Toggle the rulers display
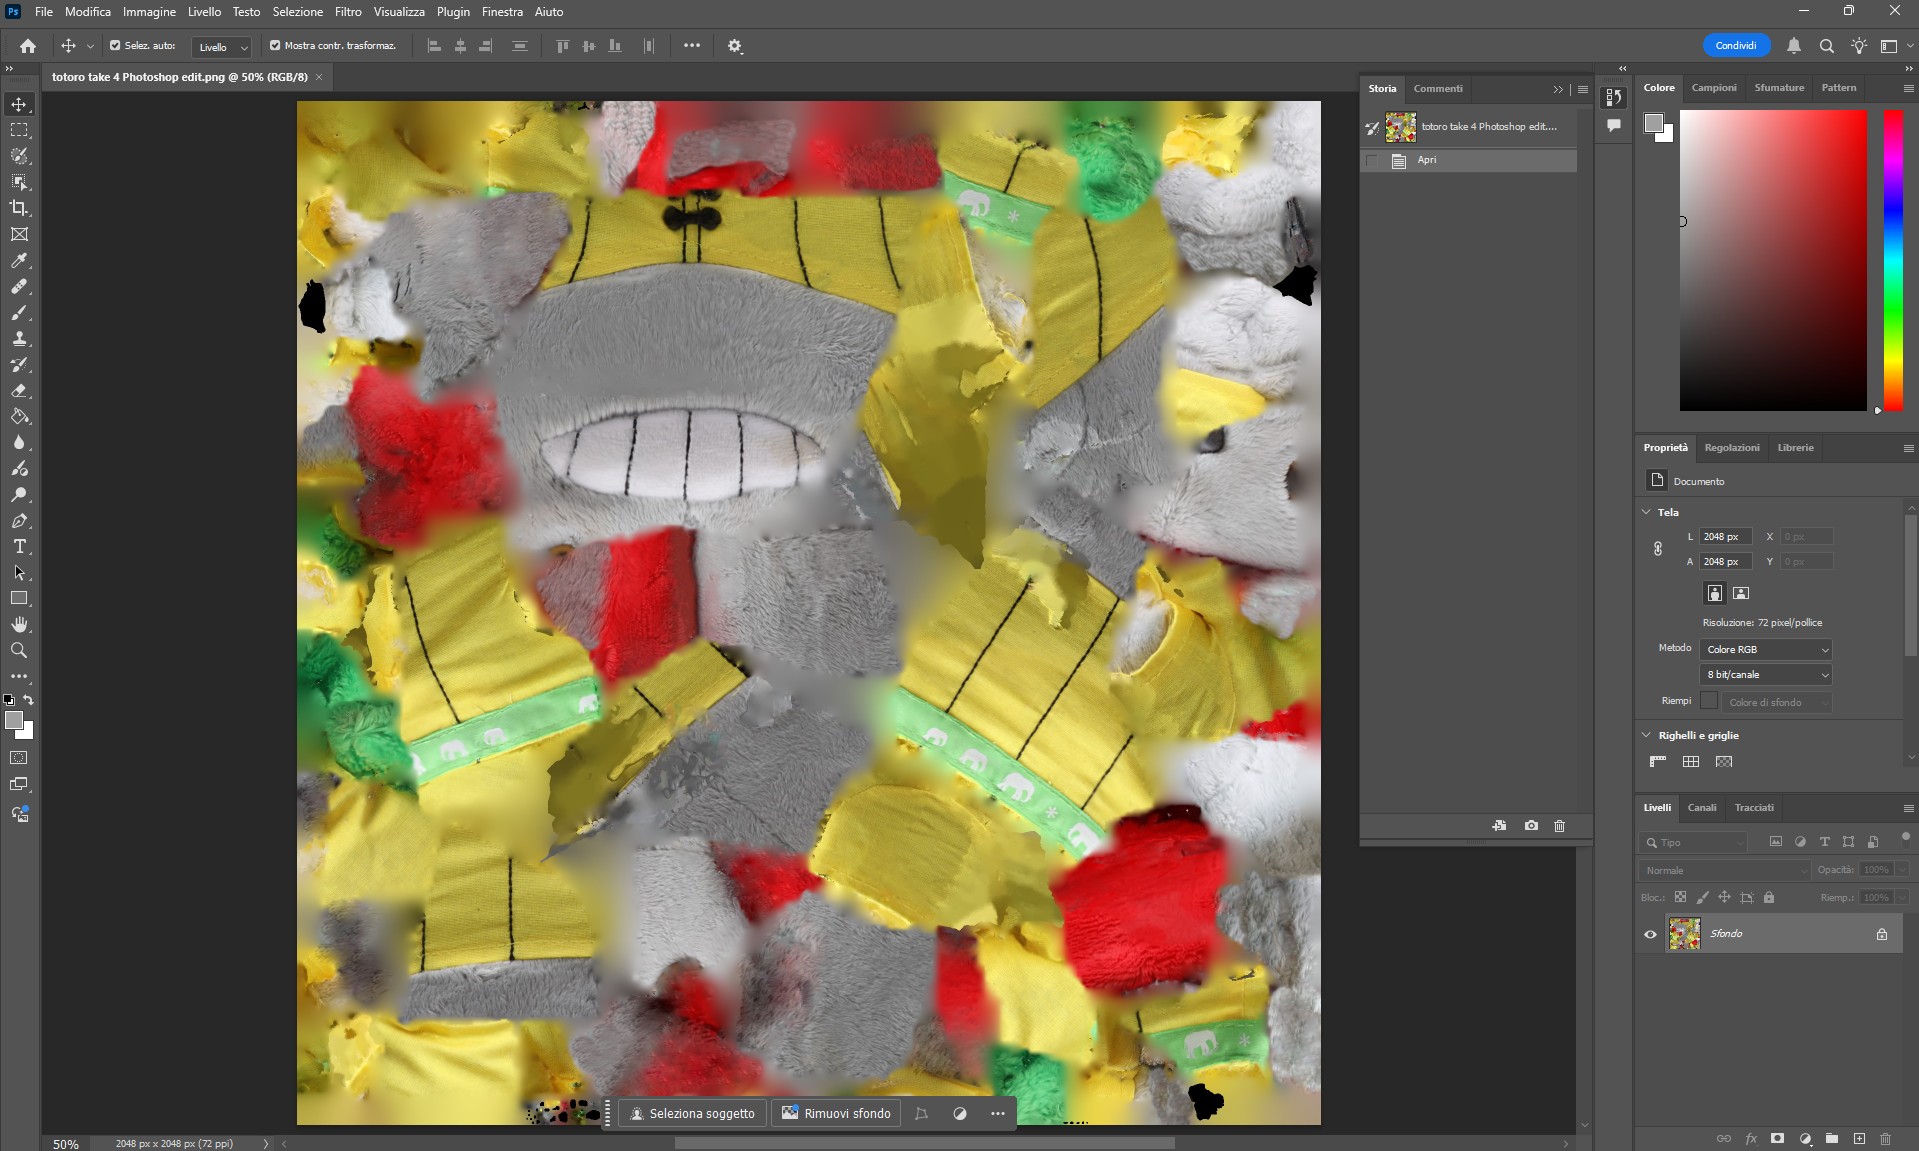 tap(1658, 761)
